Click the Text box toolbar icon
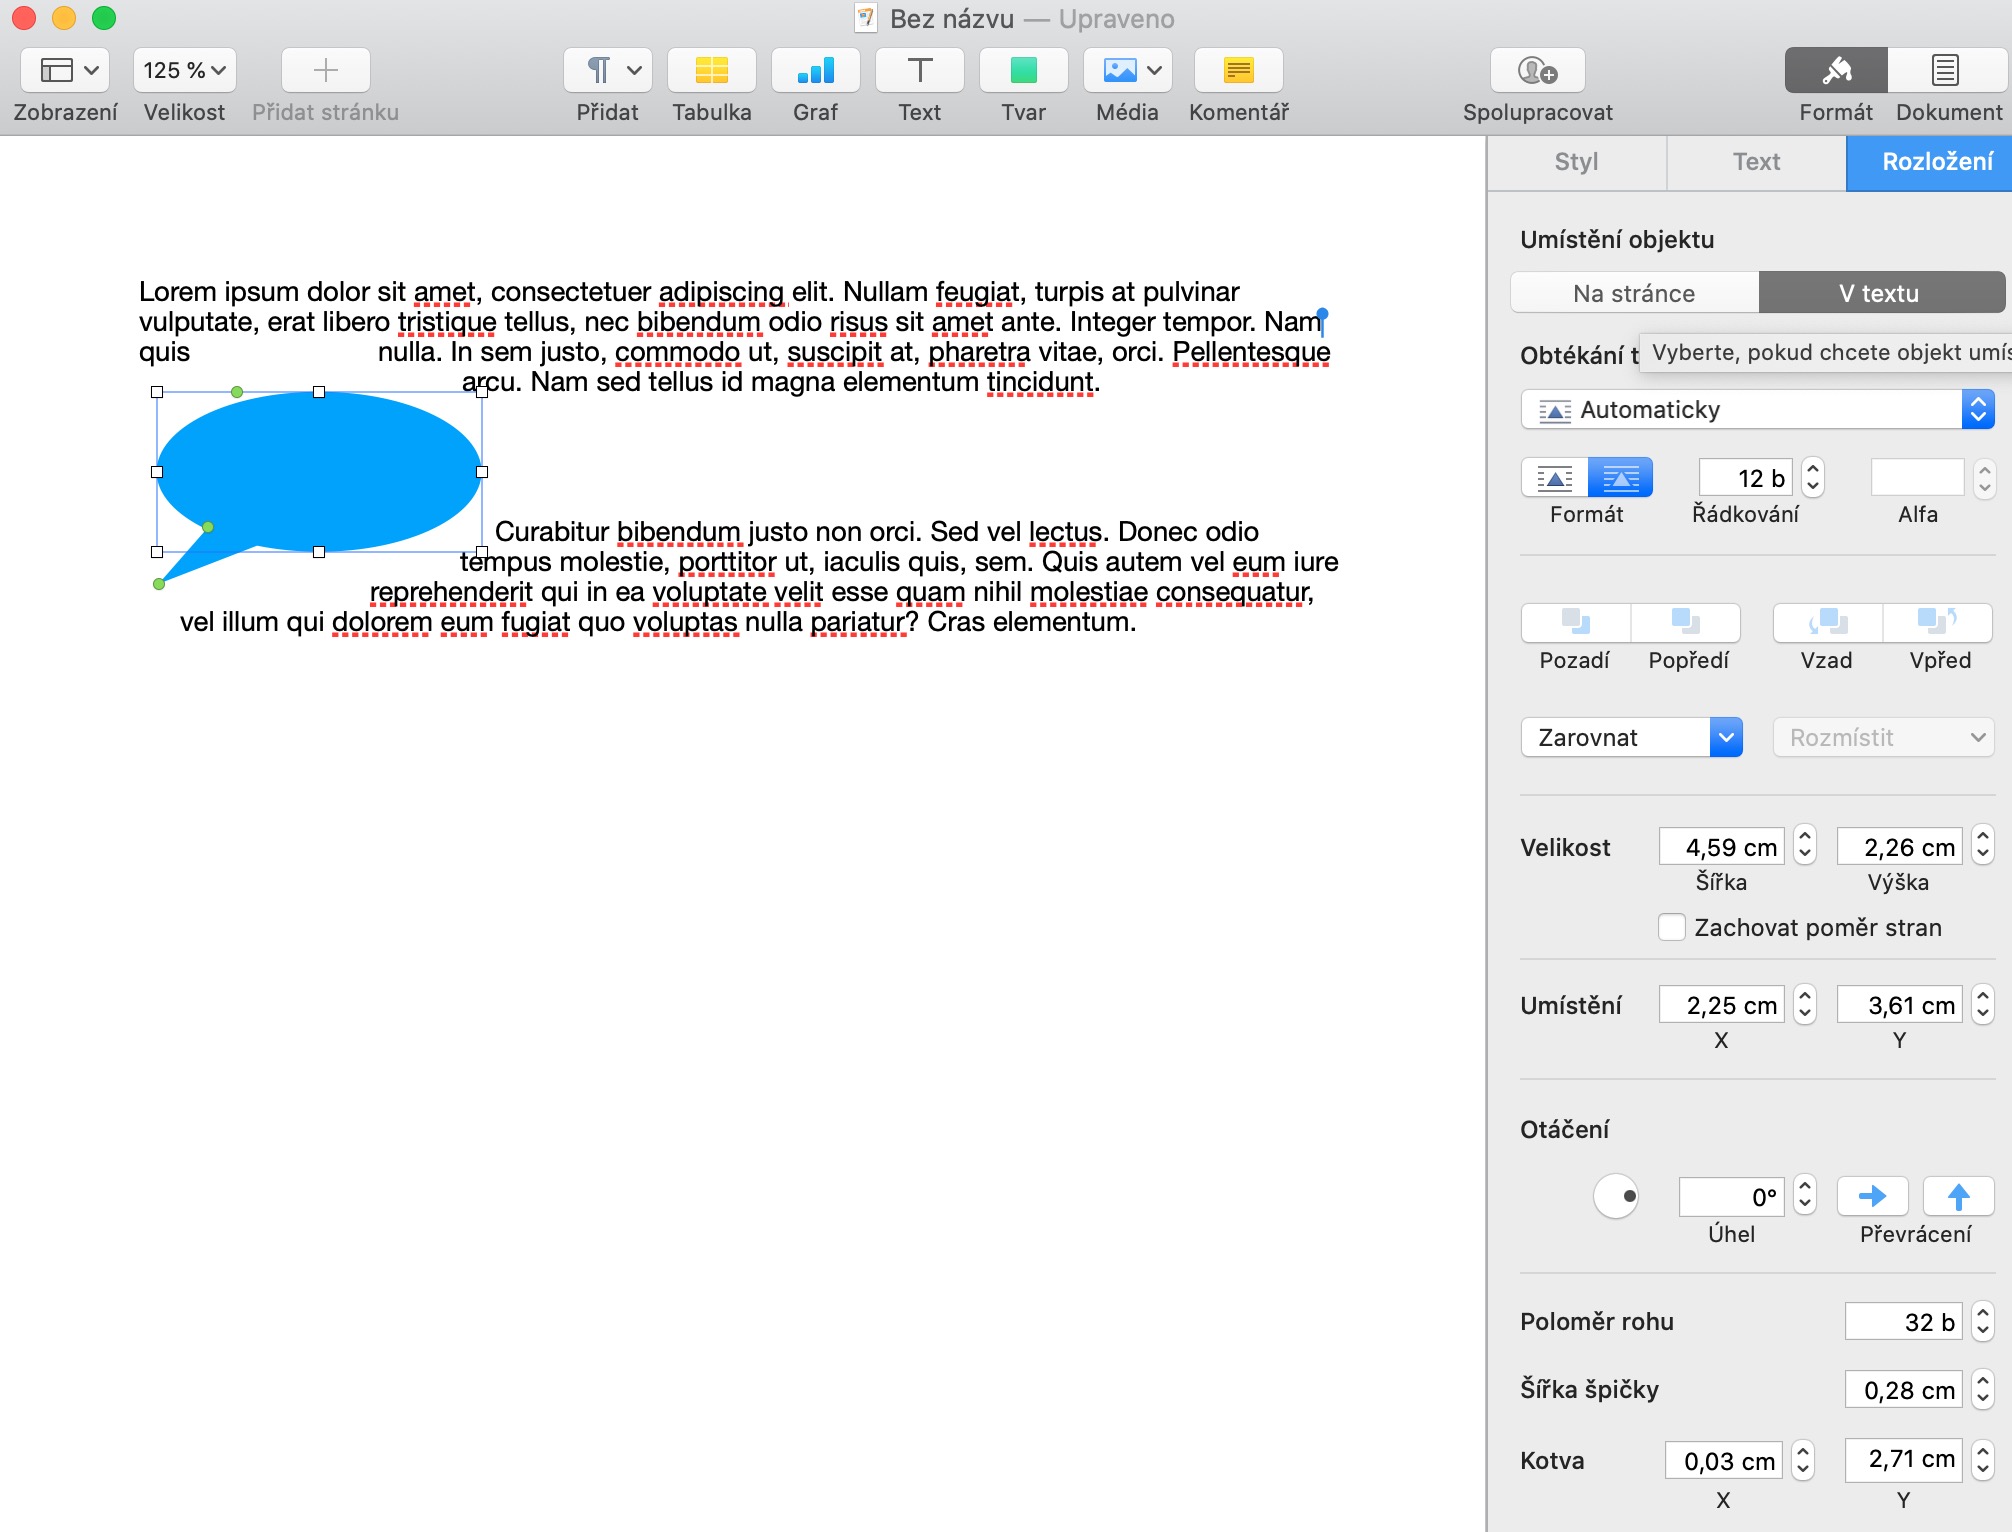The image size is (2012, 1532). (x=919, y=71)
